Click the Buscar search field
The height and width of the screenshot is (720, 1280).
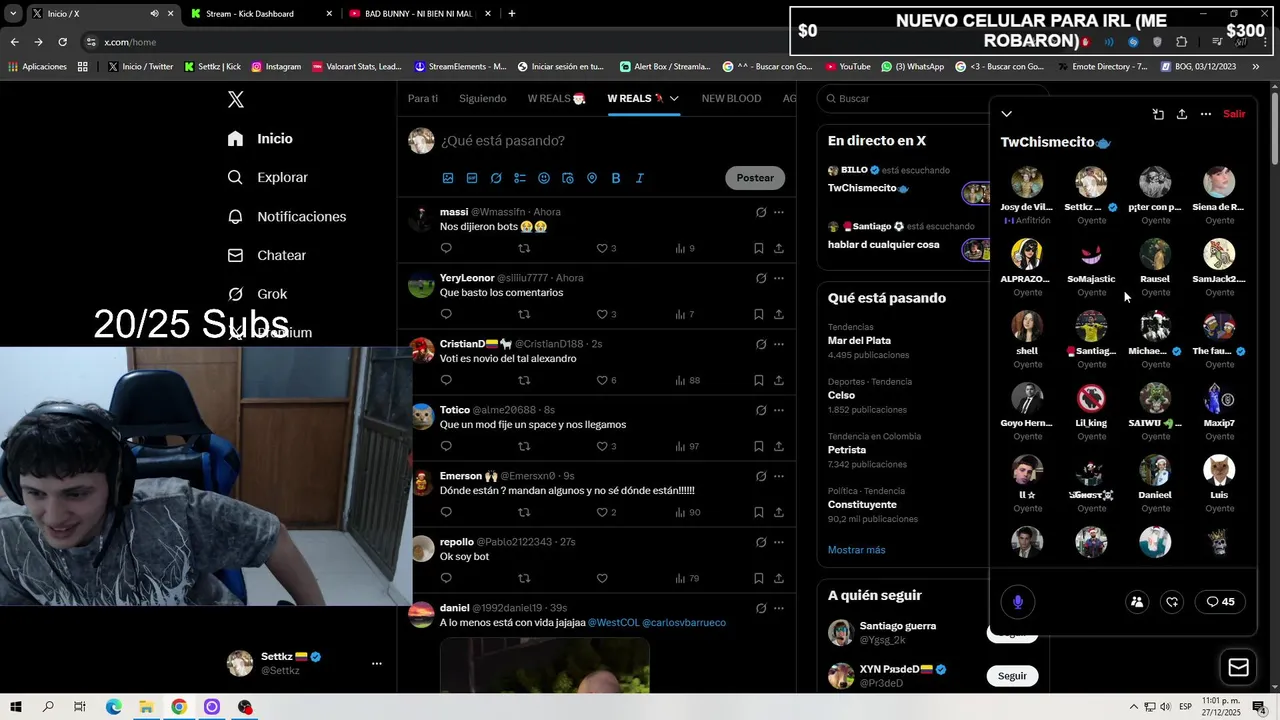905,99
